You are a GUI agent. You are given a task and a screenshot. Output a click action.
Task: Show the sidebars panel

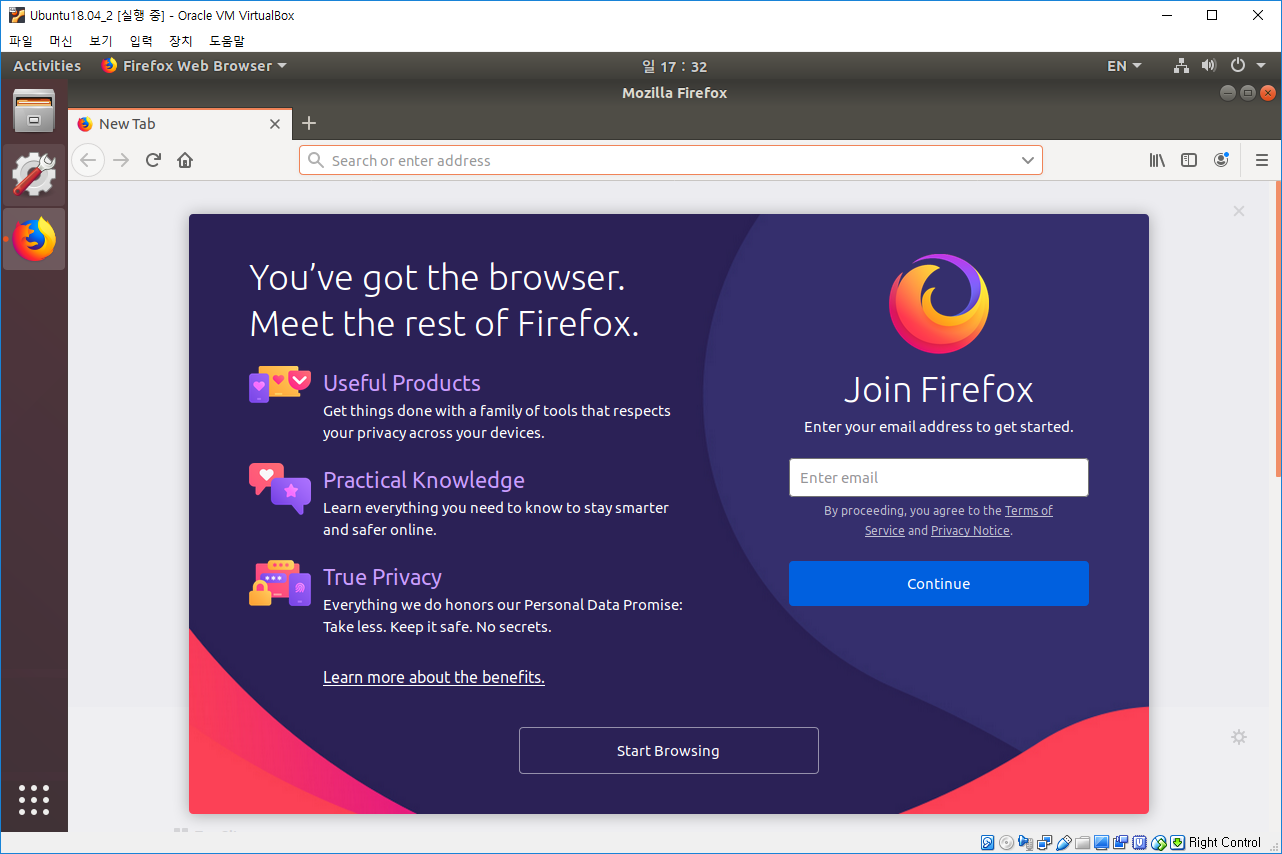pos(1189,160)
